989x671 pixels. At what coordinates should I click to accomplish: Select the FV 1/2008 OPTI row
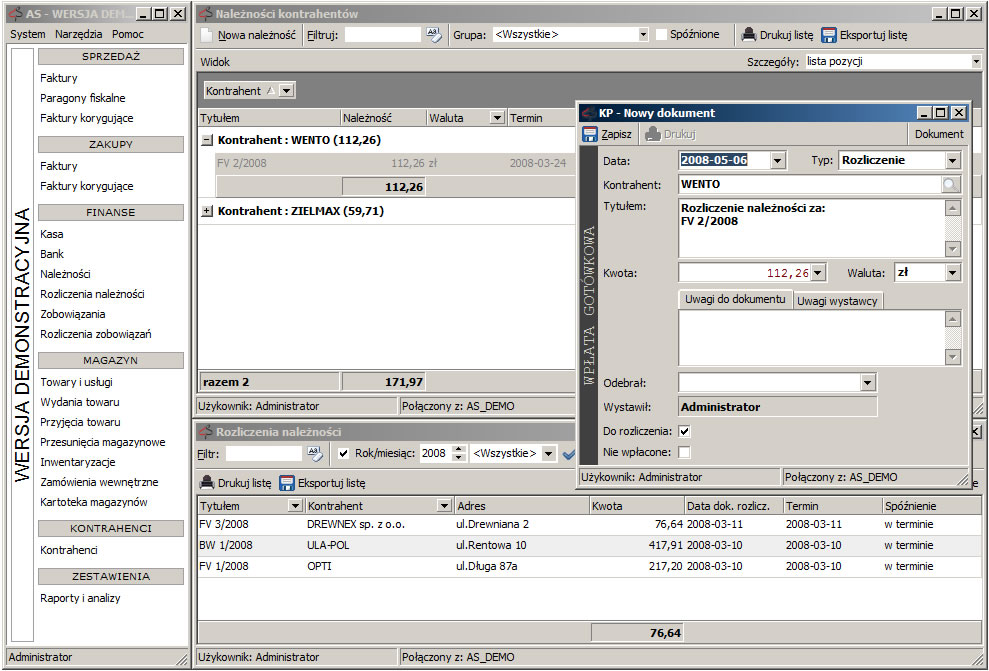point(589,566)
